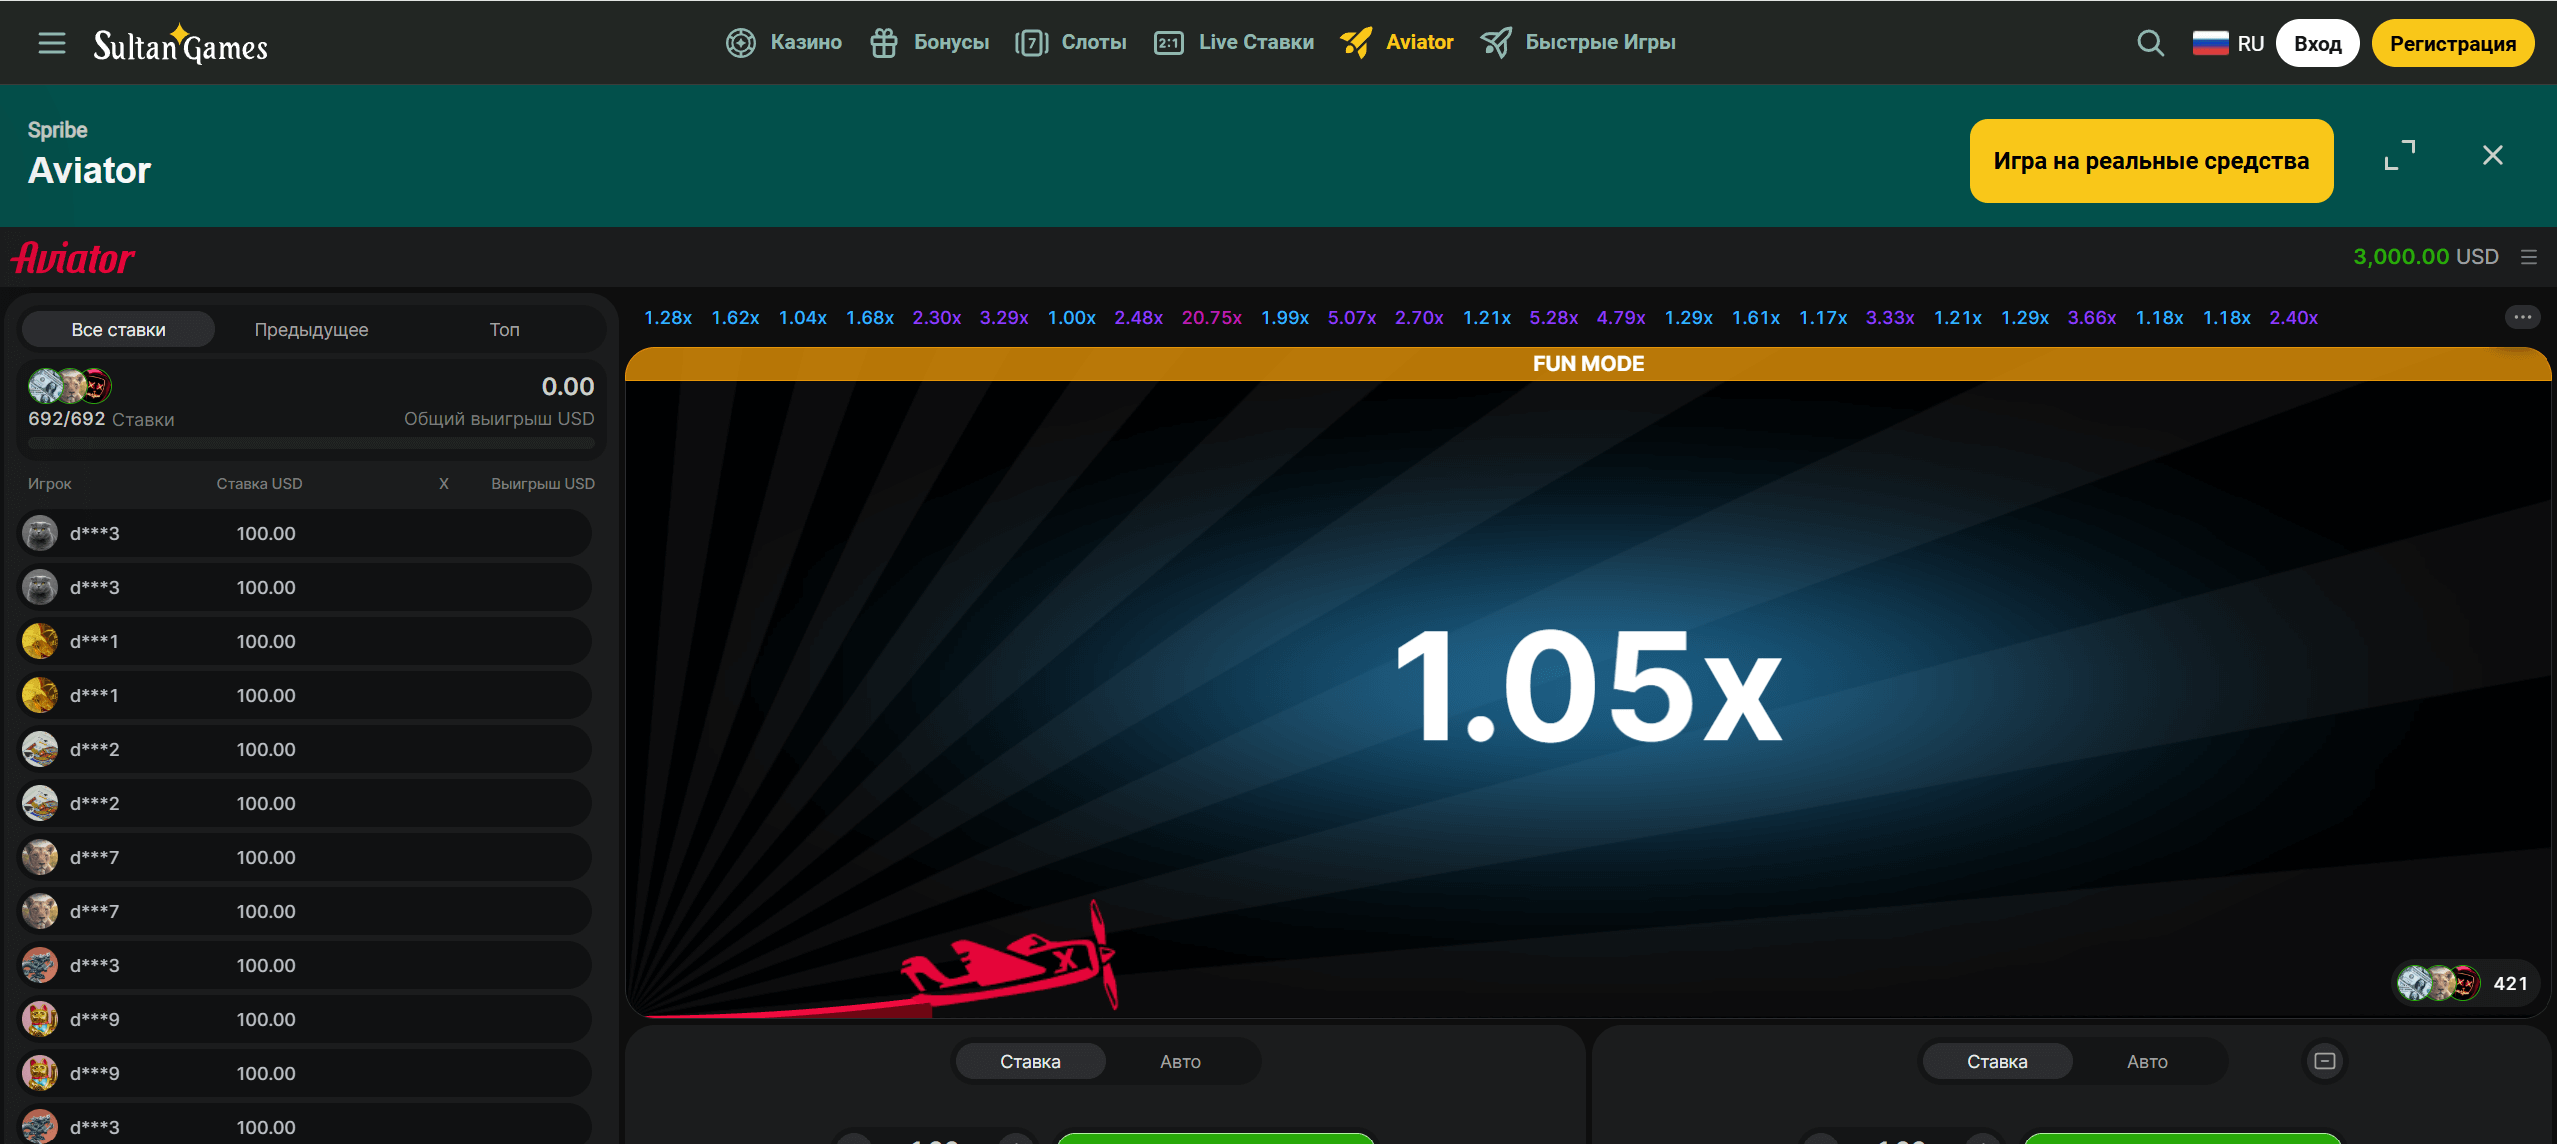Image resolution: width=2557 pixels, height=1144 pixels.
Task: Click the 1.62x history multiplier
Action: tap(735, 318)
